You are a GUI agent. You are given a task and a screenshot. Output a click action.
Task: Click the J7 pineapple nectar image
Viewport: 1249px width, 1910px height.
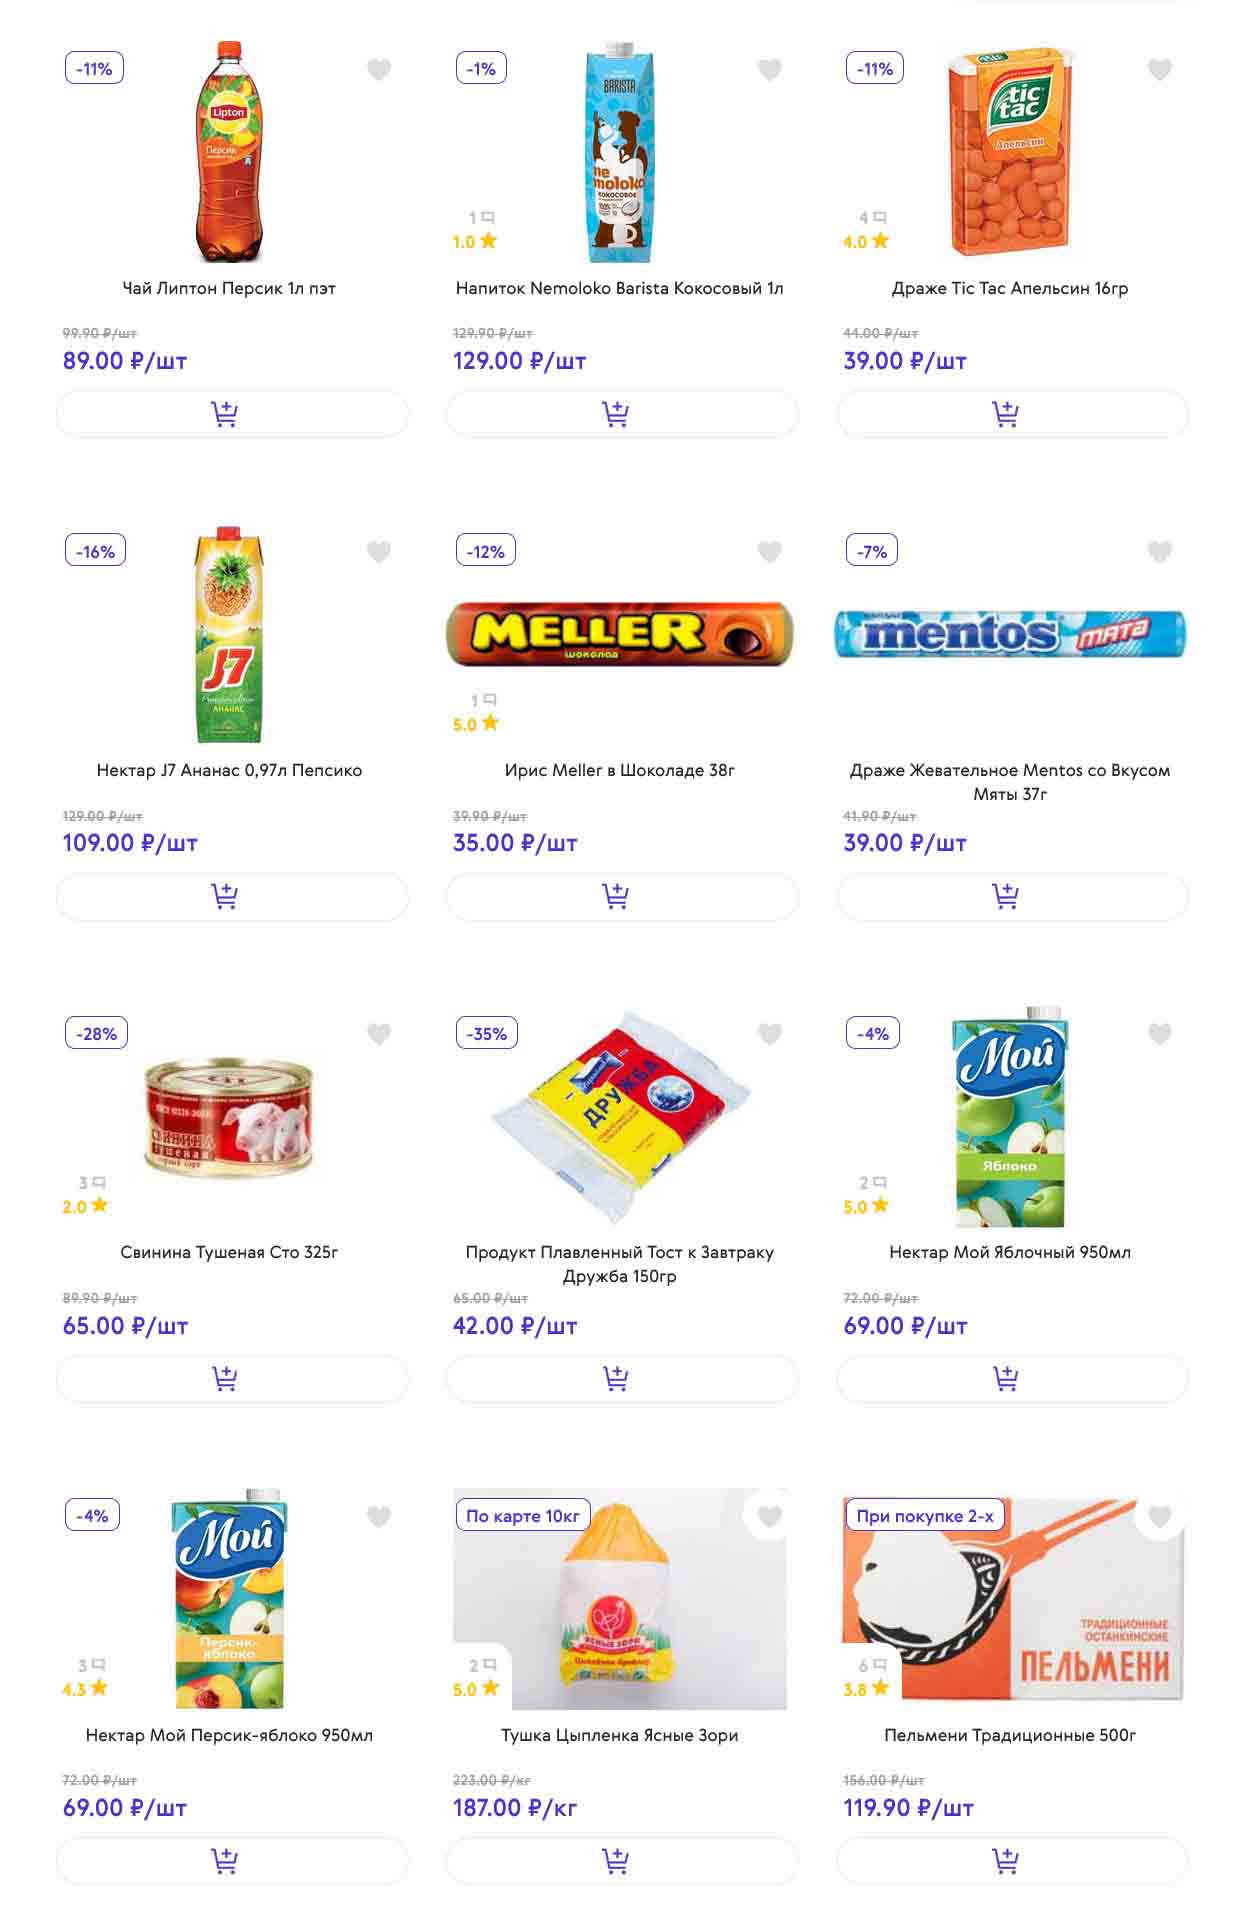[229, 636]
